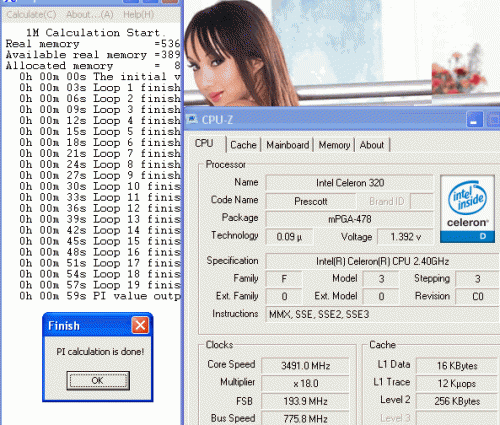500x425 pixels.
Task: Select the Name field 'Intel Celeron 320'
Action: tap(350, 183)
